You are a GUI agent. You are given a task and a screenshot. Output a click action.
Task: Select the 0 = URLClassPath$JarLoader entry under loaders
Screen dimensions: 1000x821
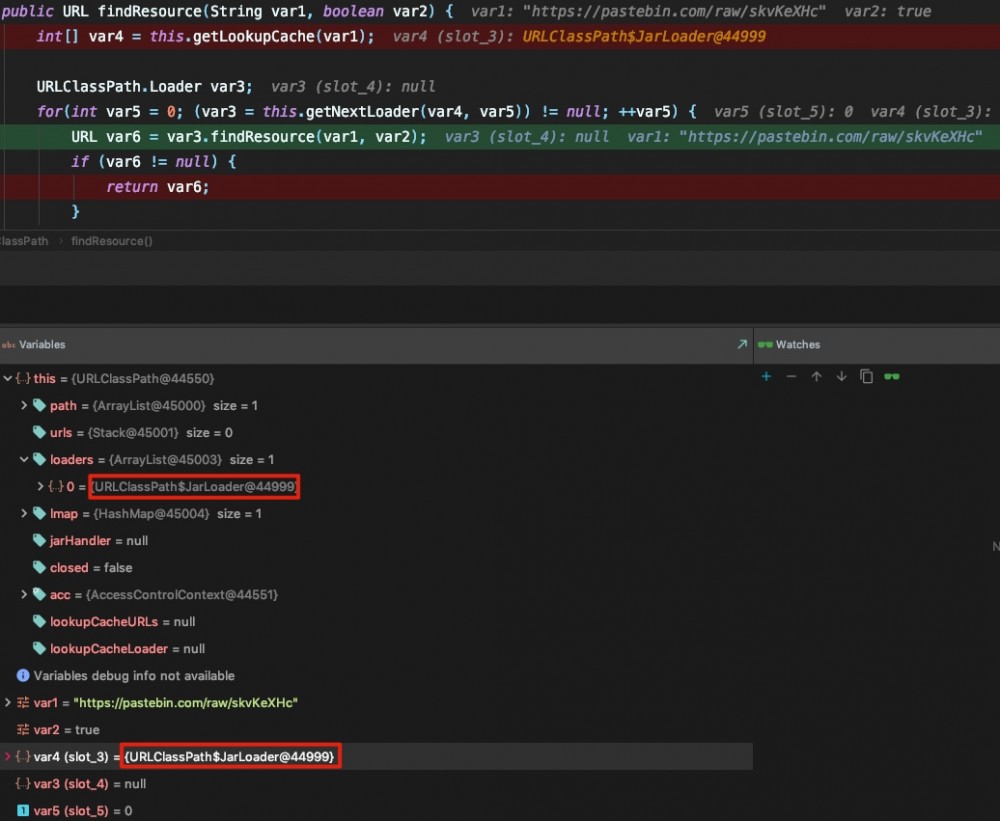tap(194, 486)
